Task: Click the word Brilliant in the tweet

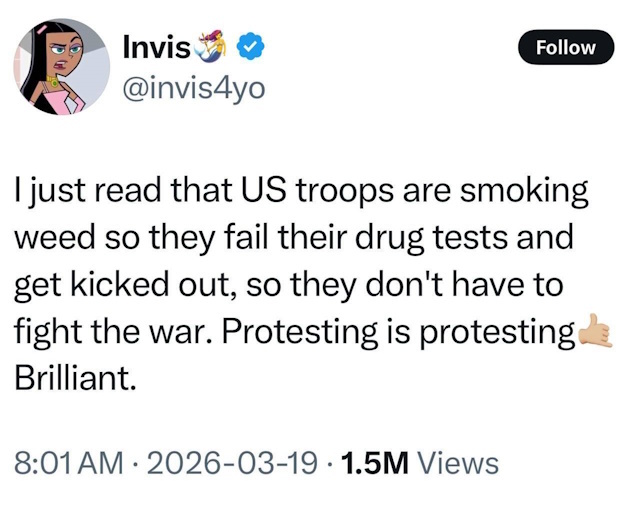Action: pyautogui.click(x=74, y=377)
